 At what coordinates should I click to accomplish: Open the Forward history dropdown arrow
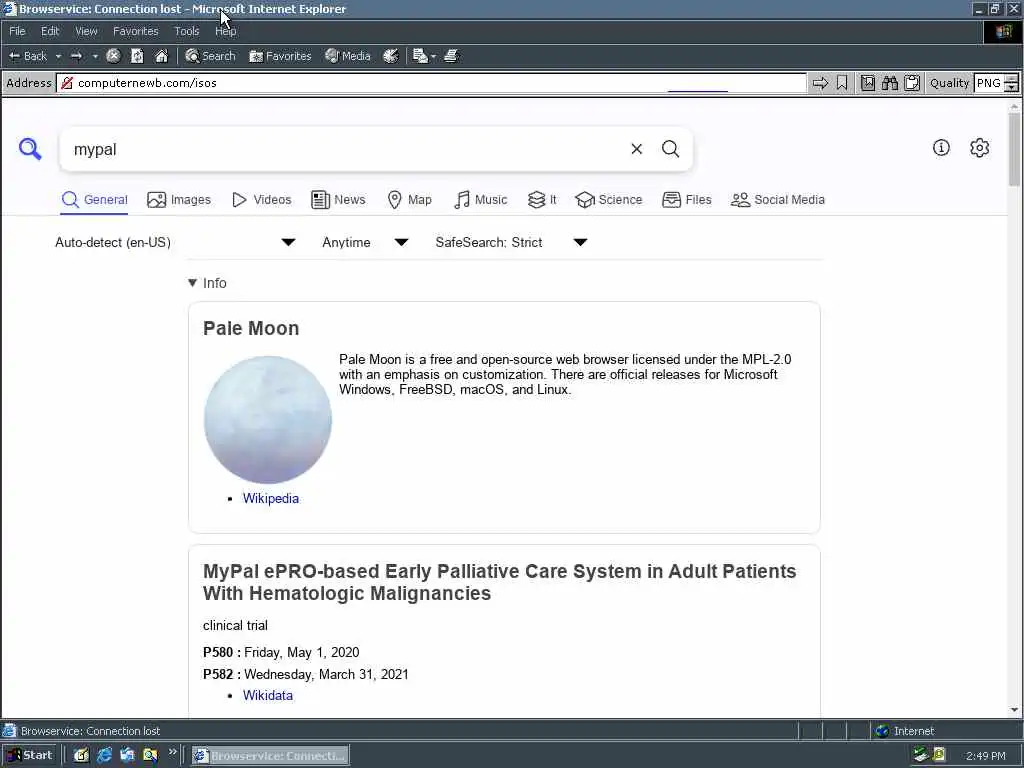click(x=95, y=56)
